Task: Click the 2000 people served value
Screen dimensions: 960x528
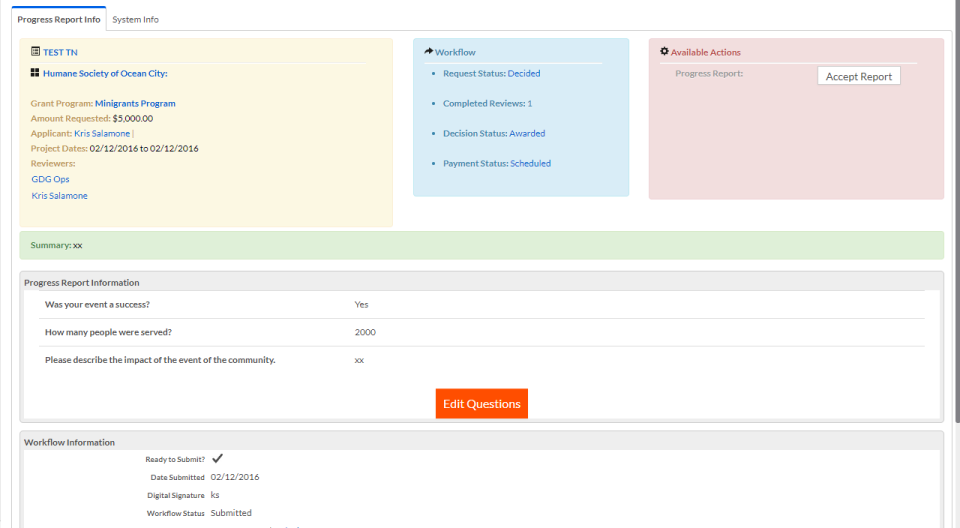Action: tap(365, 332)
